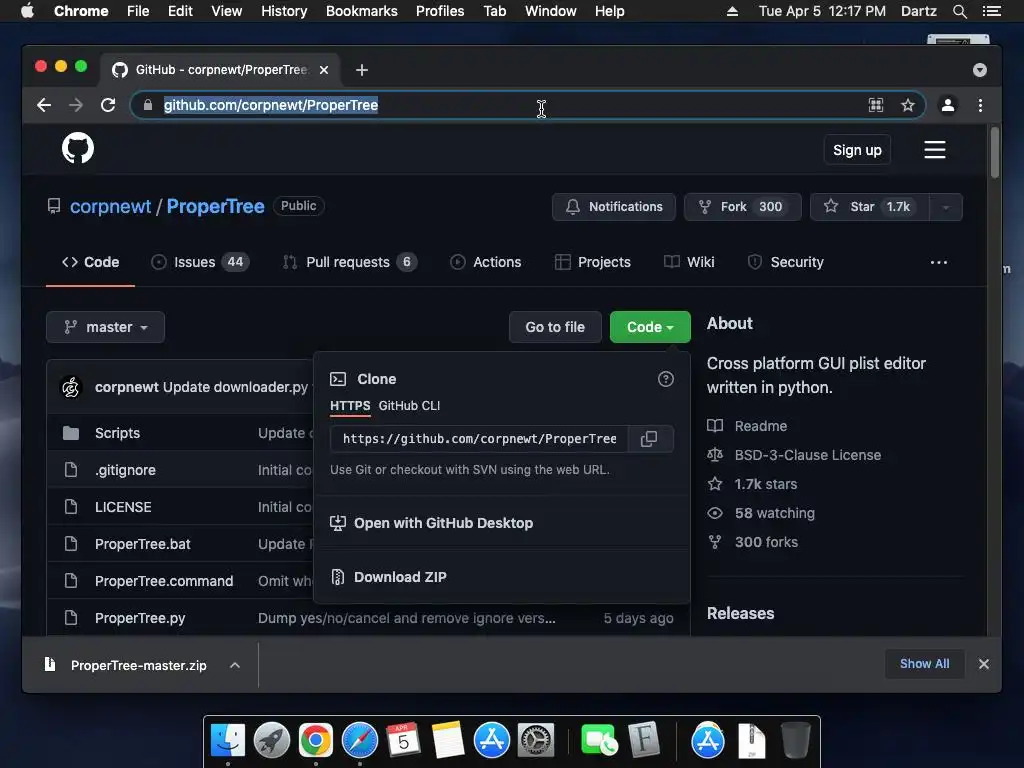The height and width of the screenshot is (768, 1024).
Task: Click the Notifications button
Action: [x=614, y=207]
